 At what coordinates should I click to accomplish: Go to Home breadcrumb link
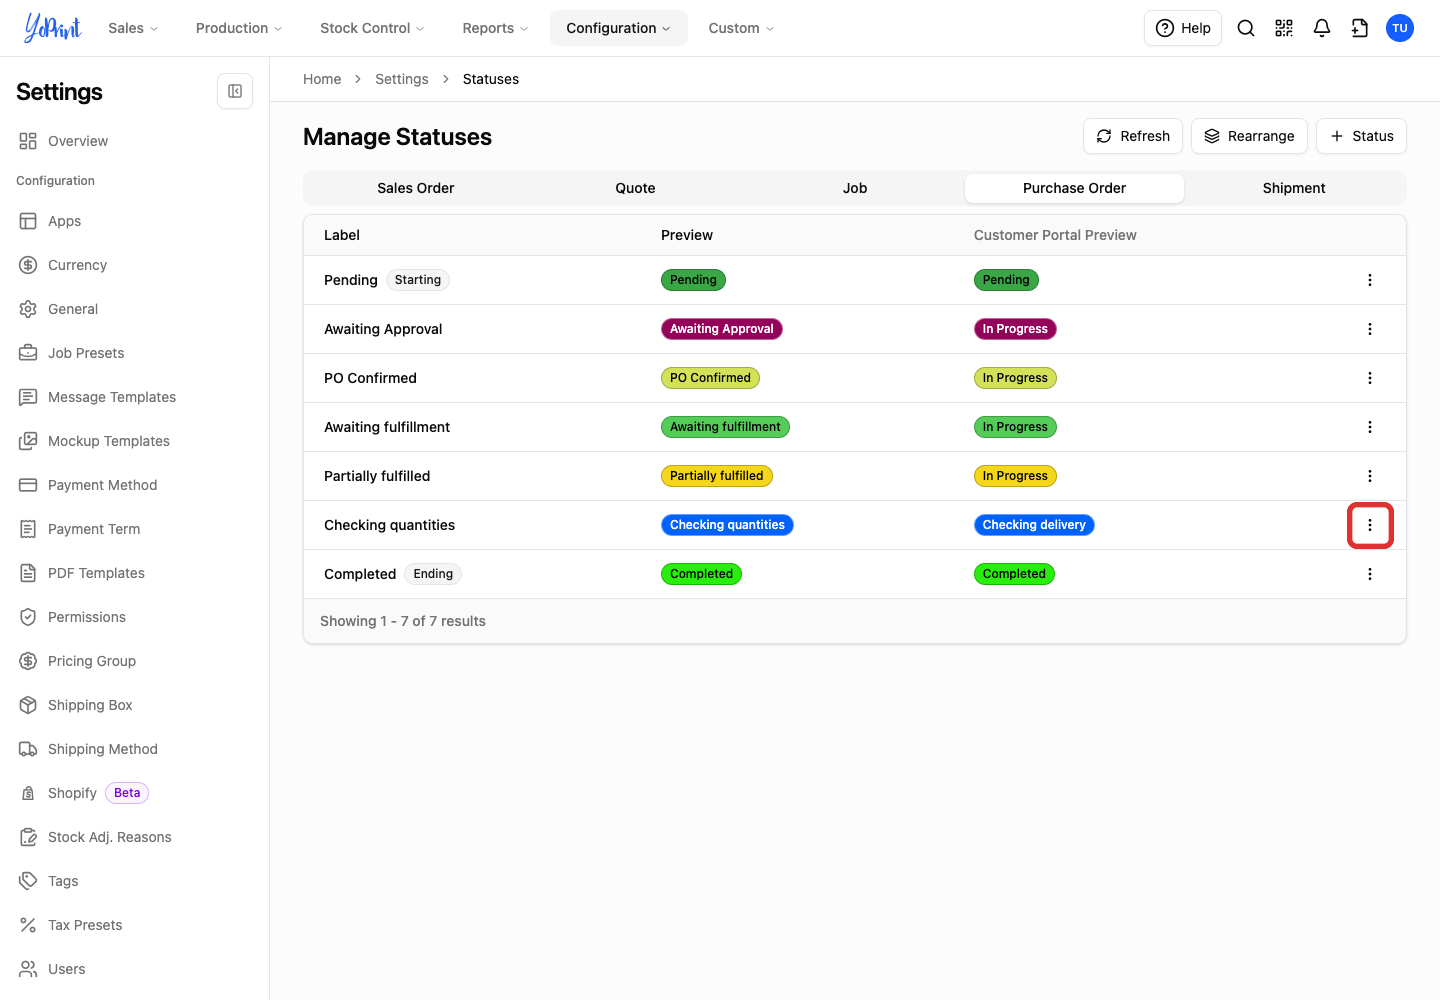(x=322, y=79)
